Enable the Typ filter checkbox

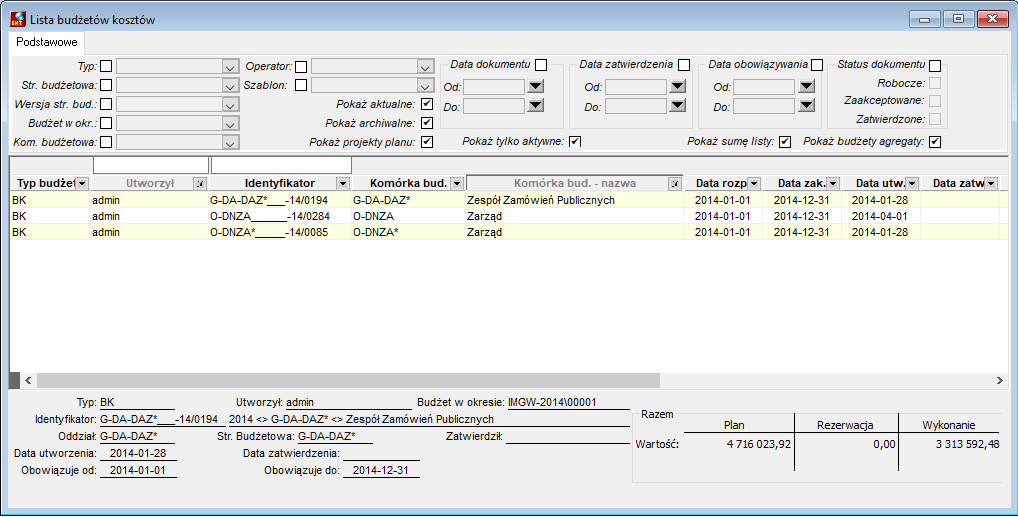tap(106, 66)
